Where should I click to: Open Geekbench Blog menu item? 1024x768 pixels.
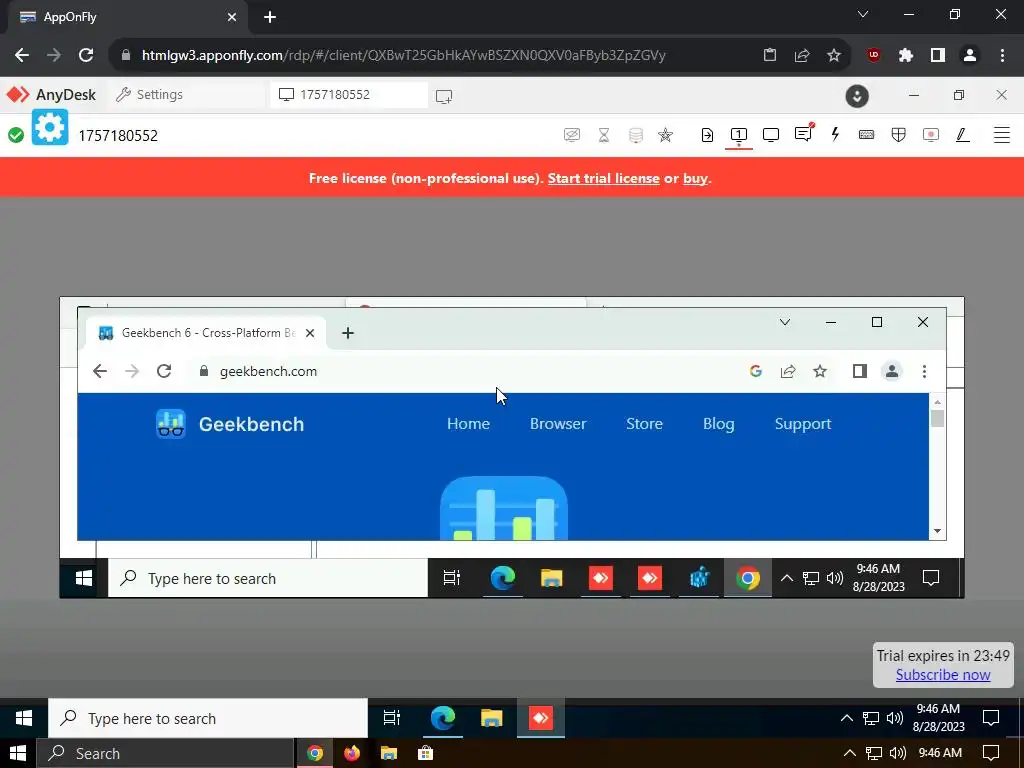tap(718, 424)
